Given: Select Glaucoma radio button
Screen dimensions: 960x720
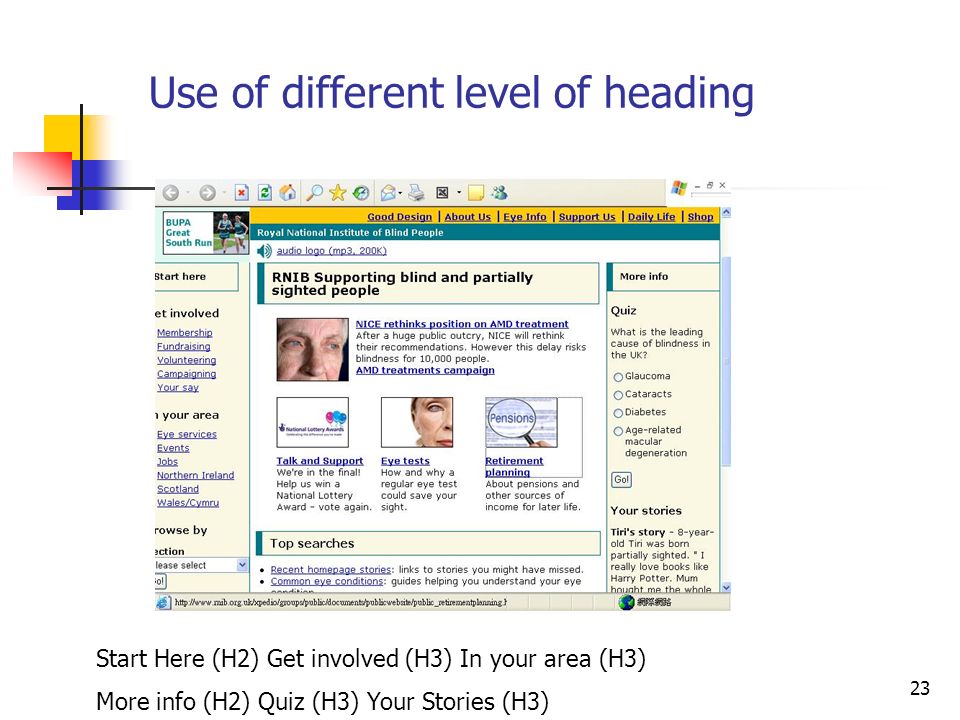Looking at the screenshot, I should [618, 377].
